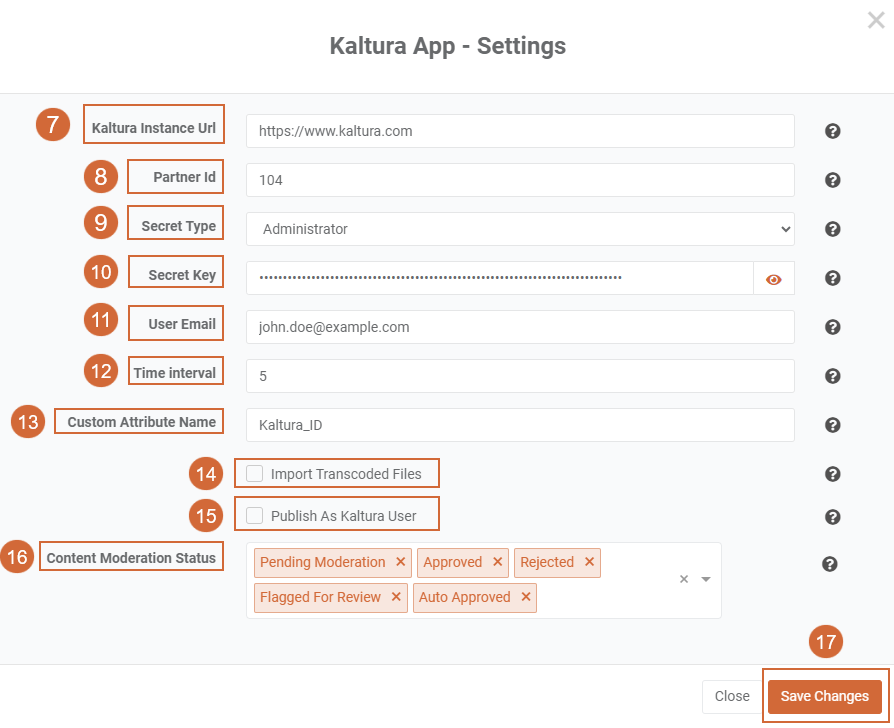Click the Close button

click(732, 696)
